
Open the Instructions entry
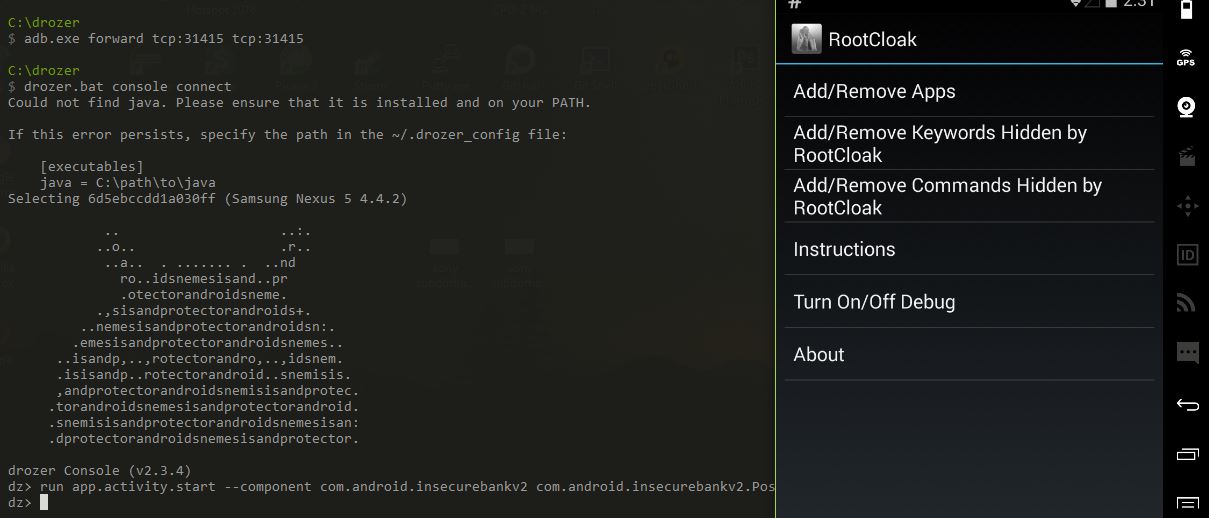click(x=844, y=250)
